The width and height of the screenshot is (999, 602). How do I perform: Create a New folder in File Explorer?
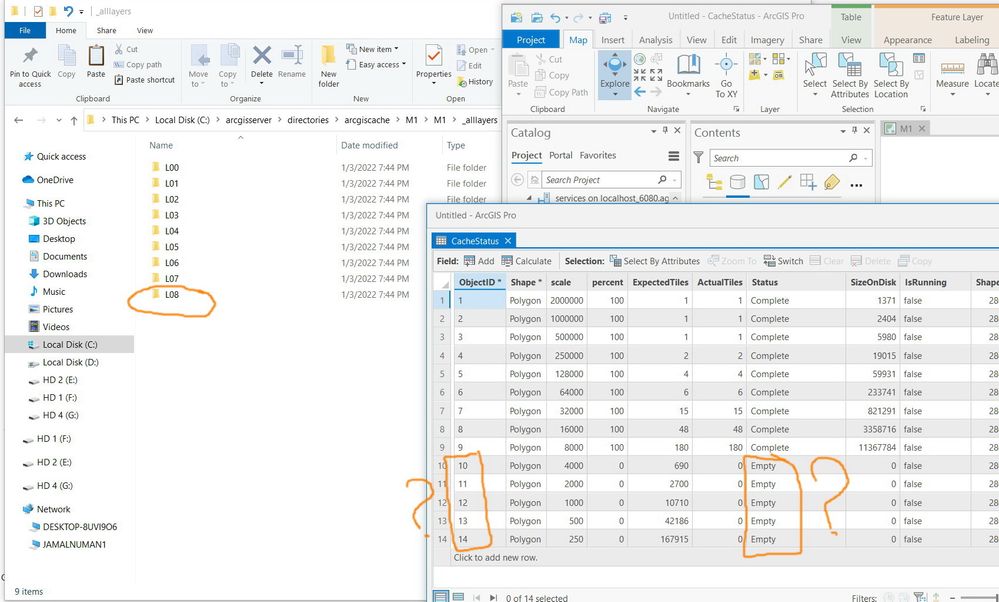pyautogui.click(x=329, y=66)
